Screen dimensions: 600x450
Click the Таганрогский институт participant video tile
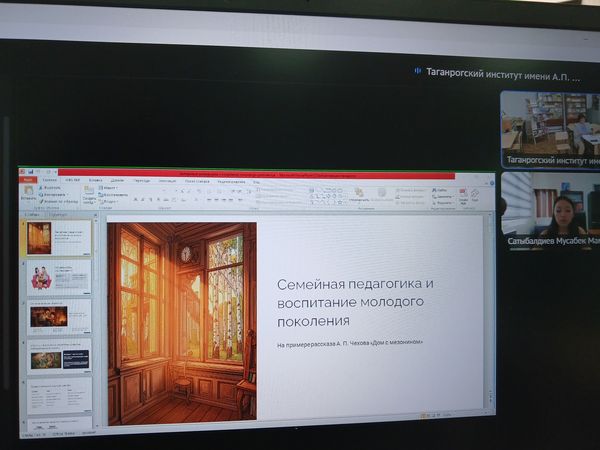tap(550, 129)
